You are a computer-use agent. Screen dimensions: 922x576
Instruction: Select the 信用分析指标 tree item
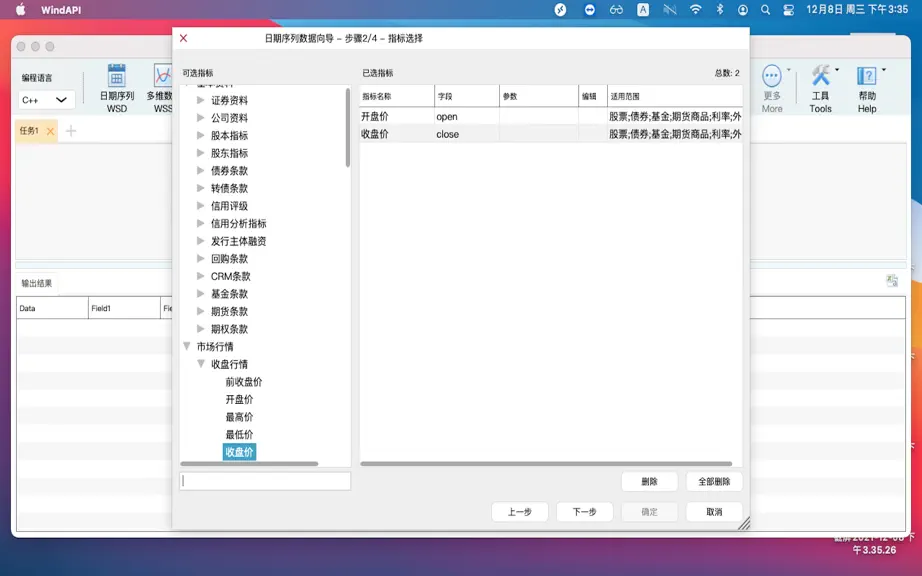(239, 224)
